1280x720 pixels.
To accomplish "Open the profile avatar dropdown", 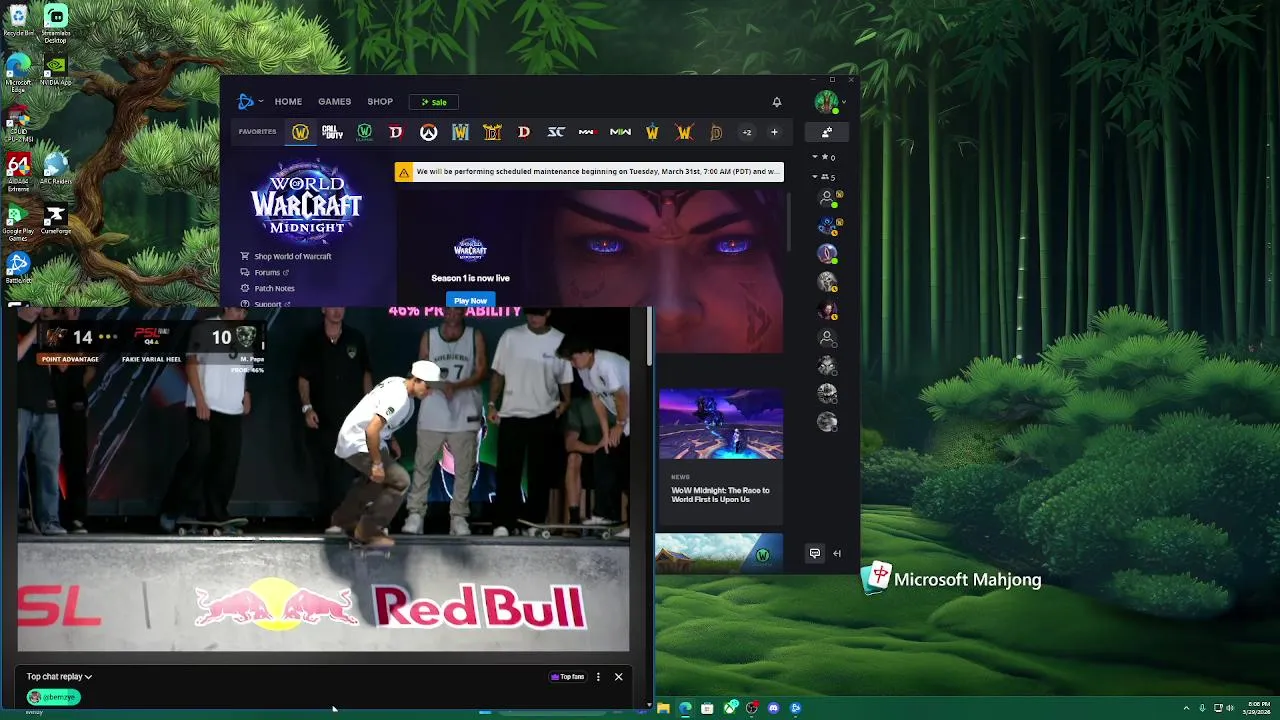I will click(x=829, y=102).
